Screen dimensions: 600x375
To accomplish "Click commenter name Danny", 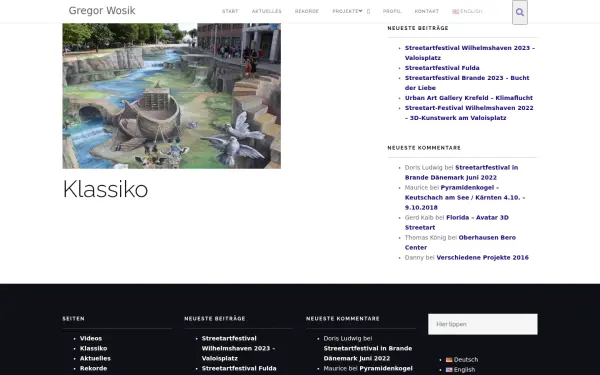I will 414,258.
